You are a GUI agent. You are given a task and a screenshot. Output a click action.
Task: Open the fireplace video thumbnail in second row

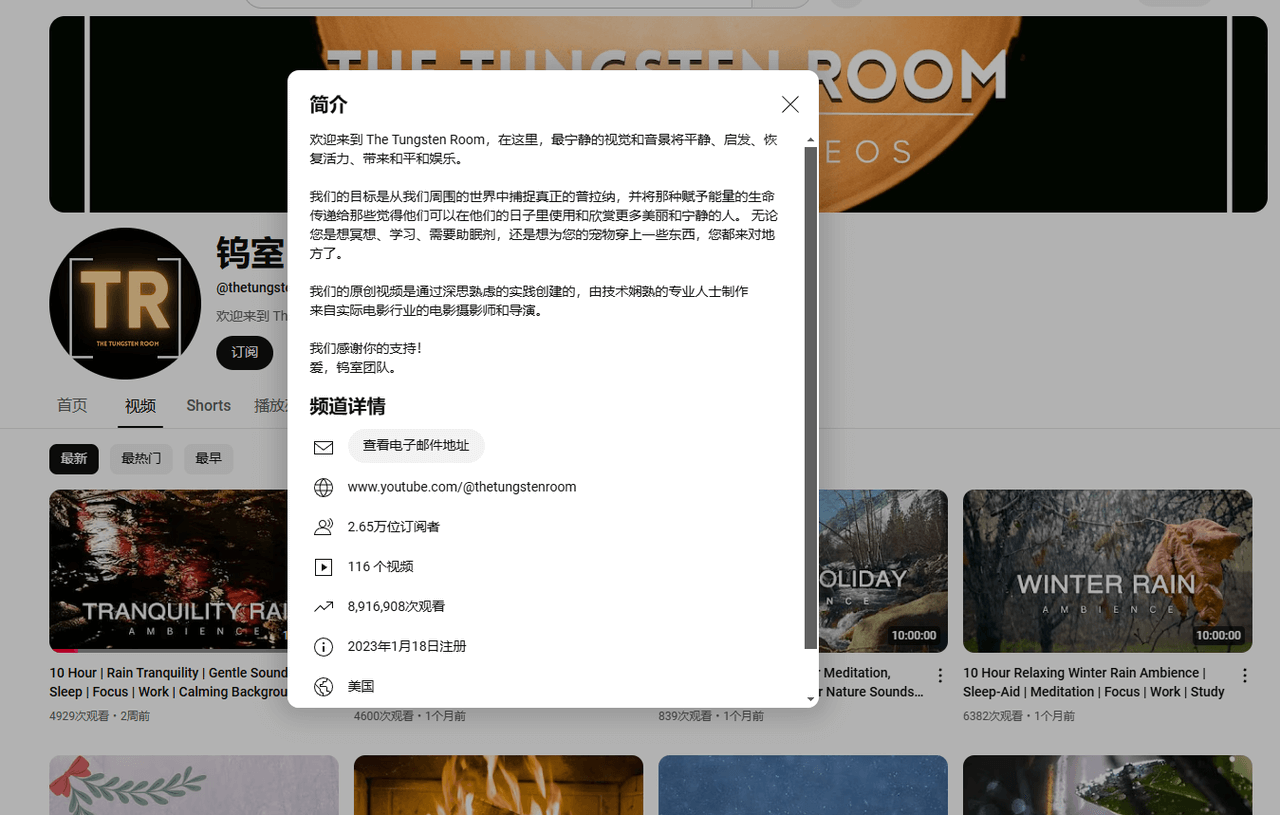pyautogui.click(x=498, y=785)
